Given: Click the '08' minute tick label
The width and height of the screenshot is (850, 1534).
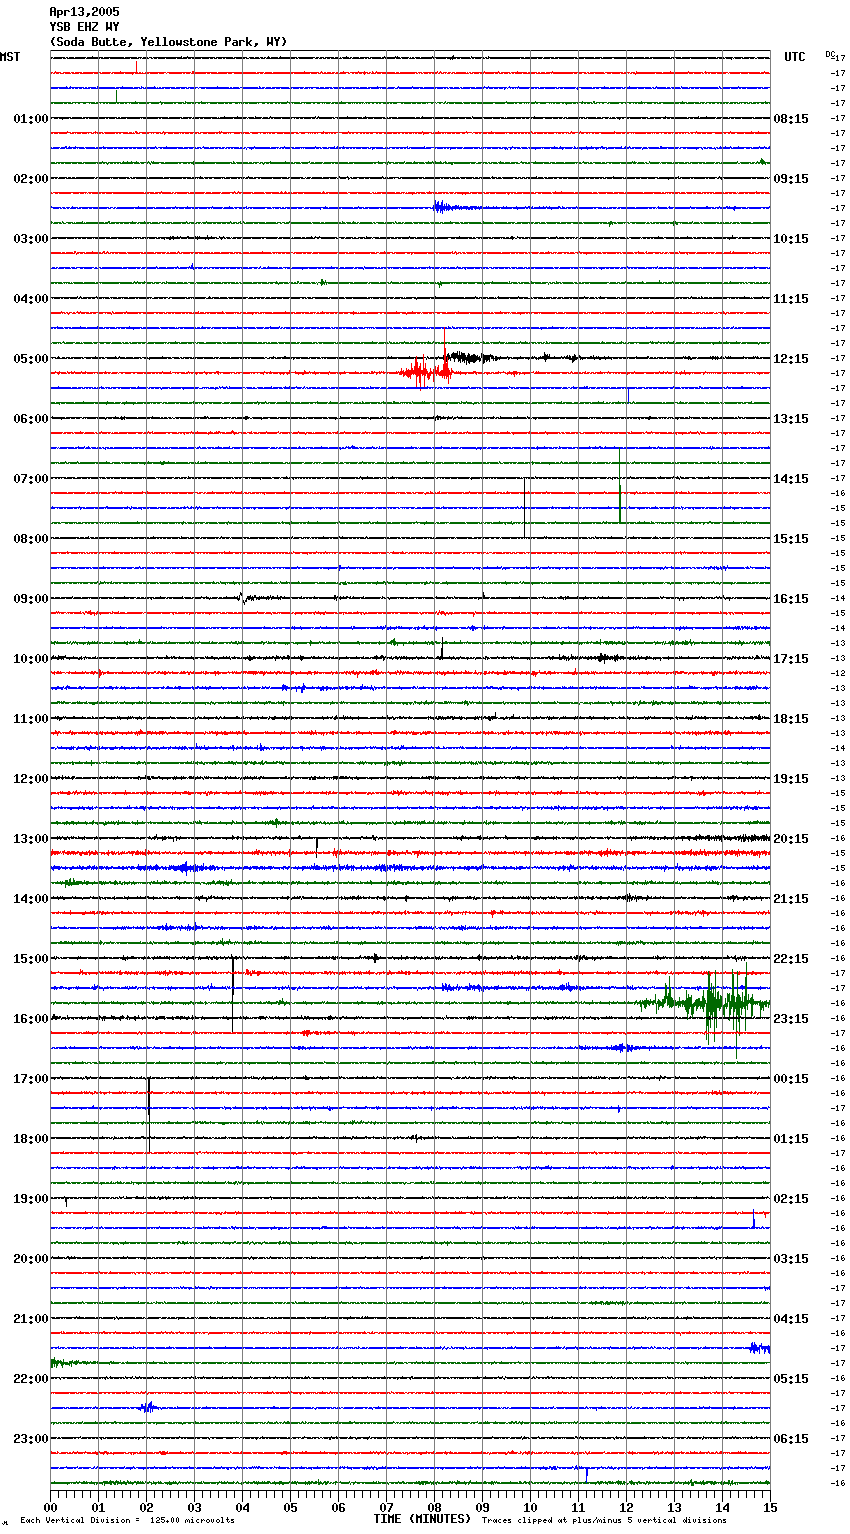Looking at the screenshot, I should pyautogui.click(x=434, y=1507).
